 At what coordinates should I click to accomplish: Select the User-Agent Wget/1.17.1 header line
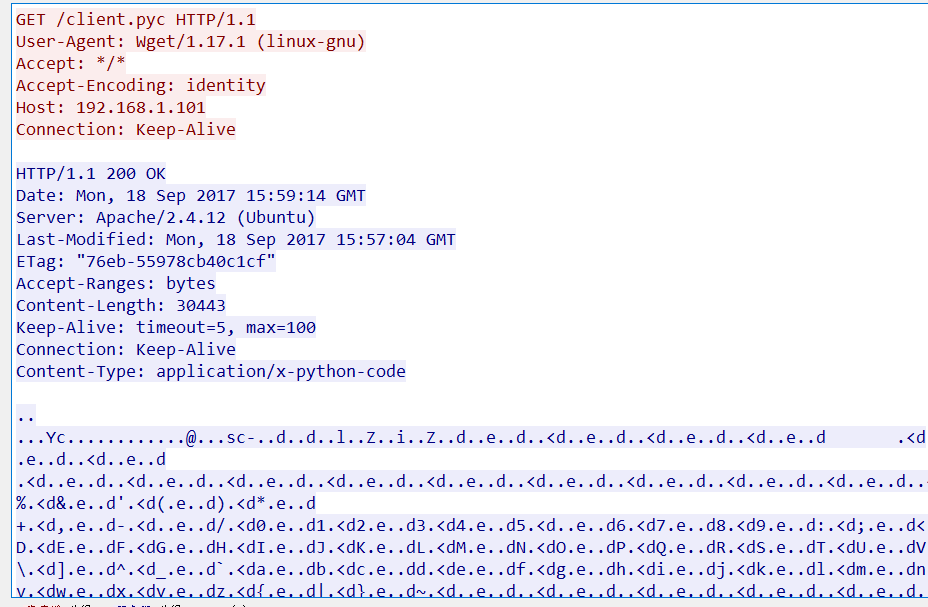tap(190, 41)
